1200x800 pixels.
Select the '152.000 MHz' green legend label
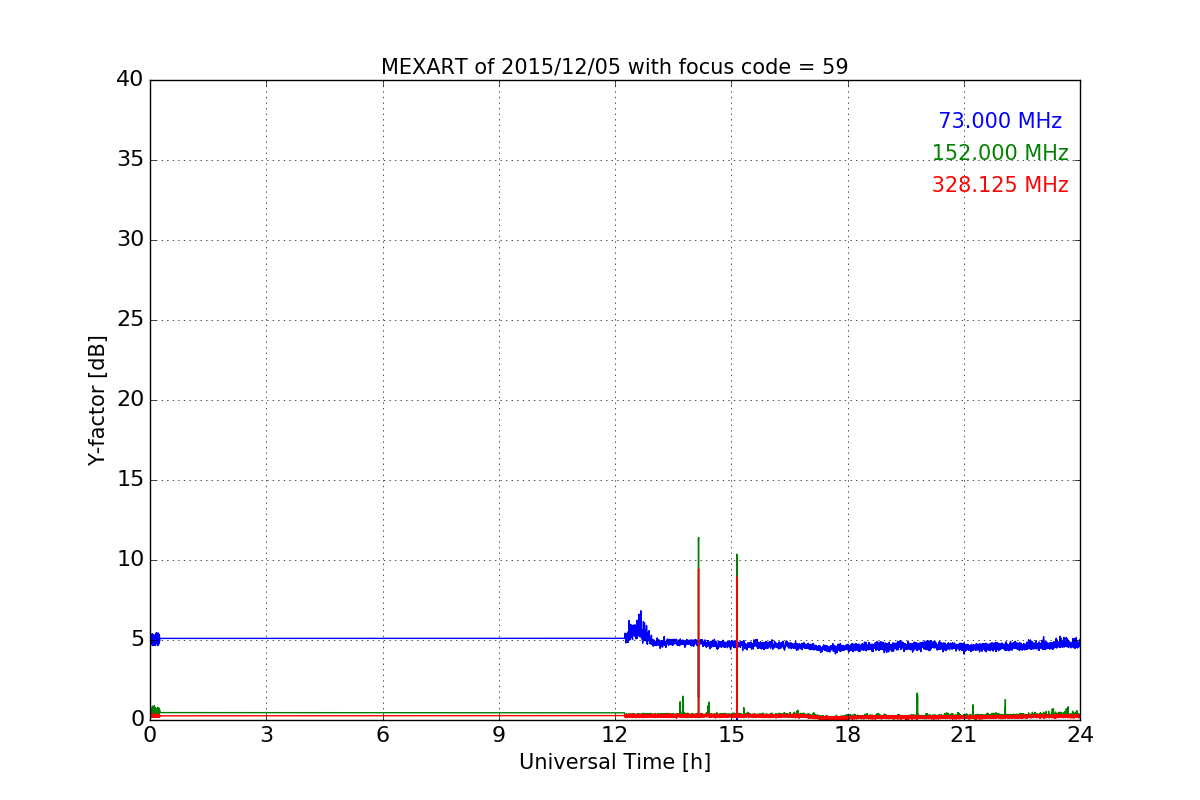point(1000,153)
